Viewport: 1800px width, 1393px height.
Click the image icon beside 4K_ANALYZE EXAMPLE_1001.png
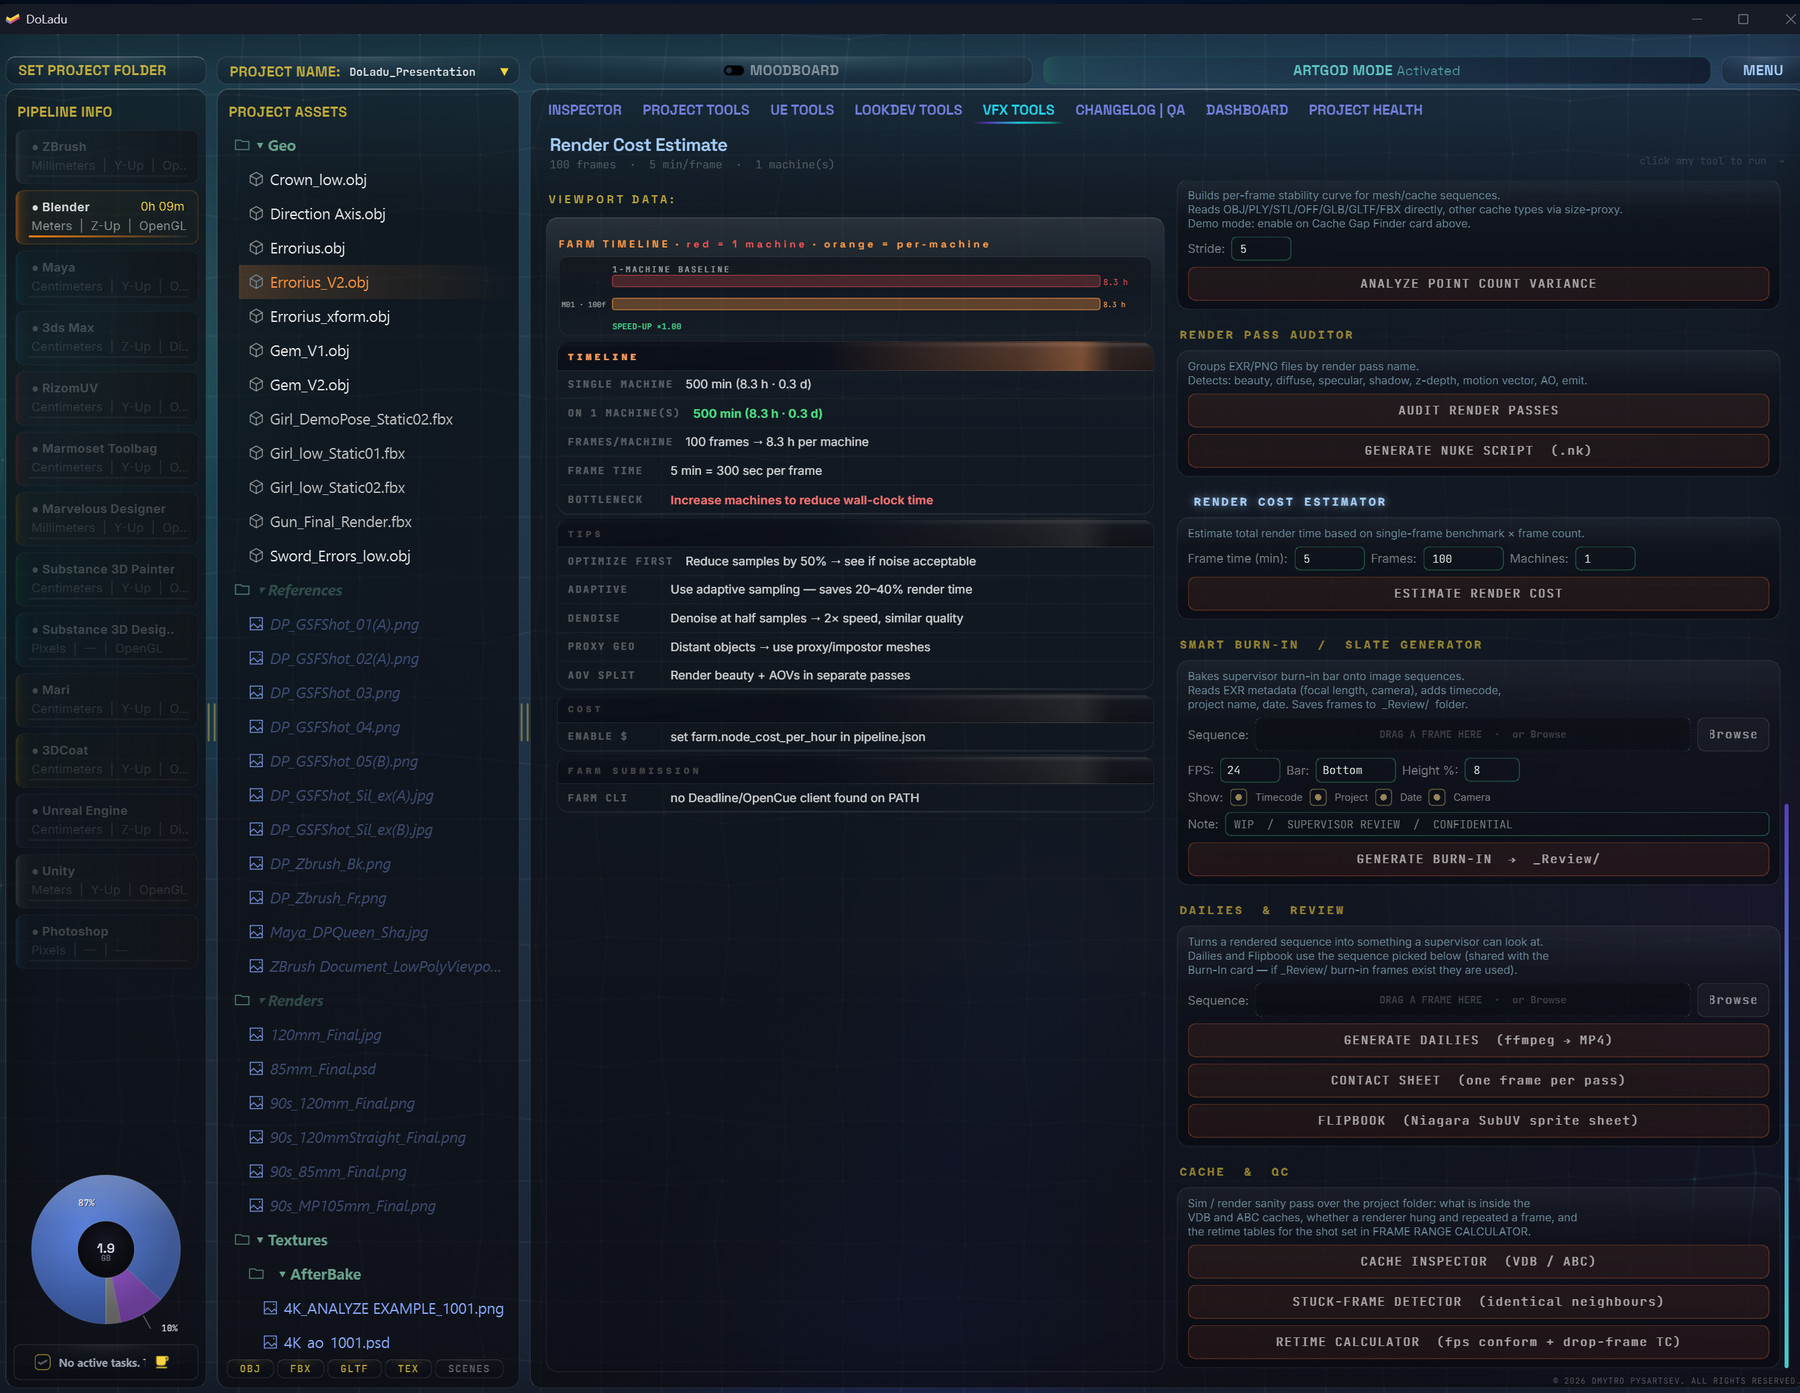click(x=270, y=1308)
